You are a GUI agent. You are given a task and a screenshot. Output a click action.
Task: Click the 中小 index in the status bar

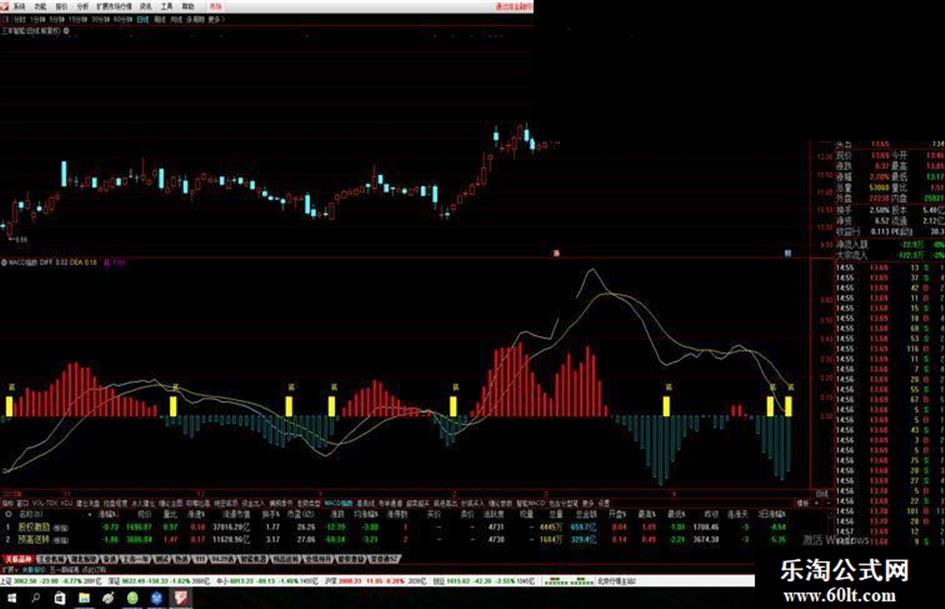click(268, 581)
